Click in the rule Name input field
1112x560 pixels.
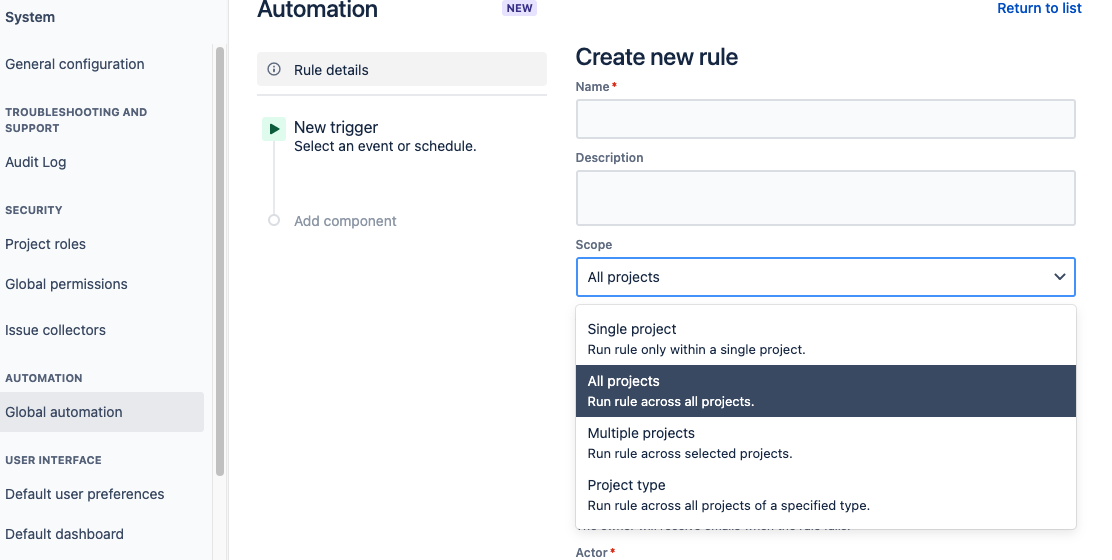point(825,119)
